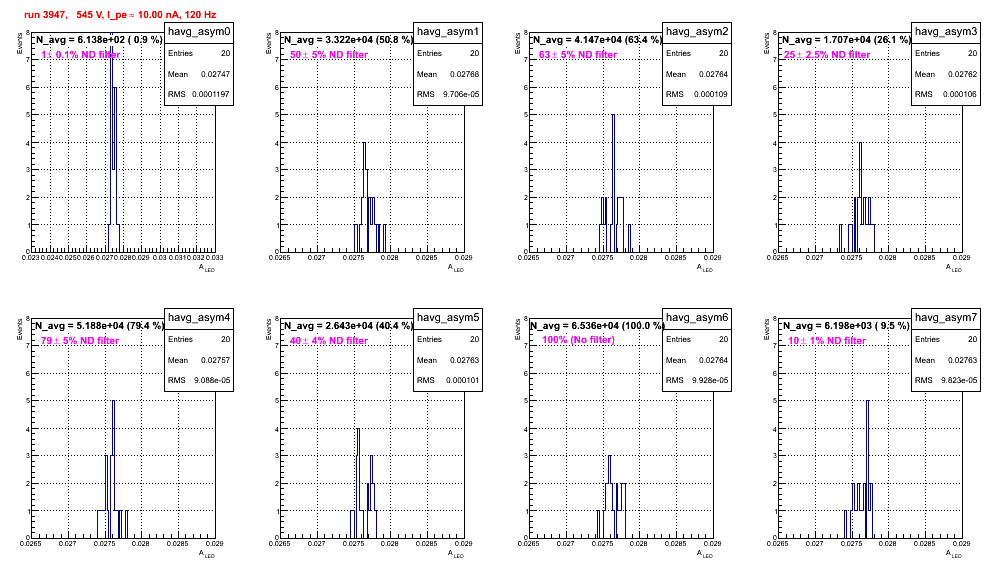Click the '63± 5% ND filter' label
996x572 pixels.
click(578, 55)
